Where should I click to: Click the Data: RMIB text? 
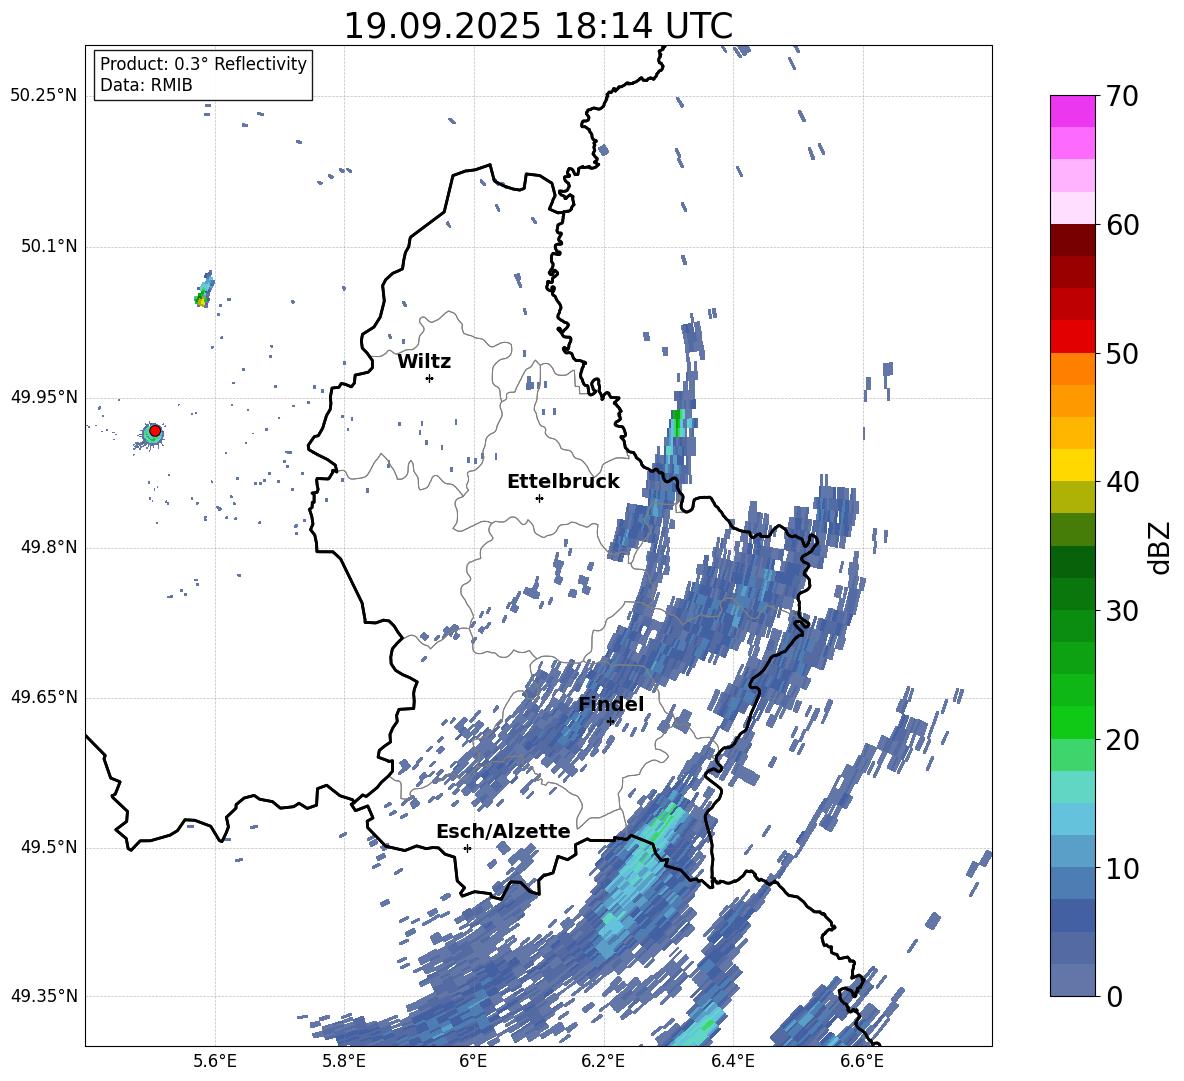coord(146,85)
